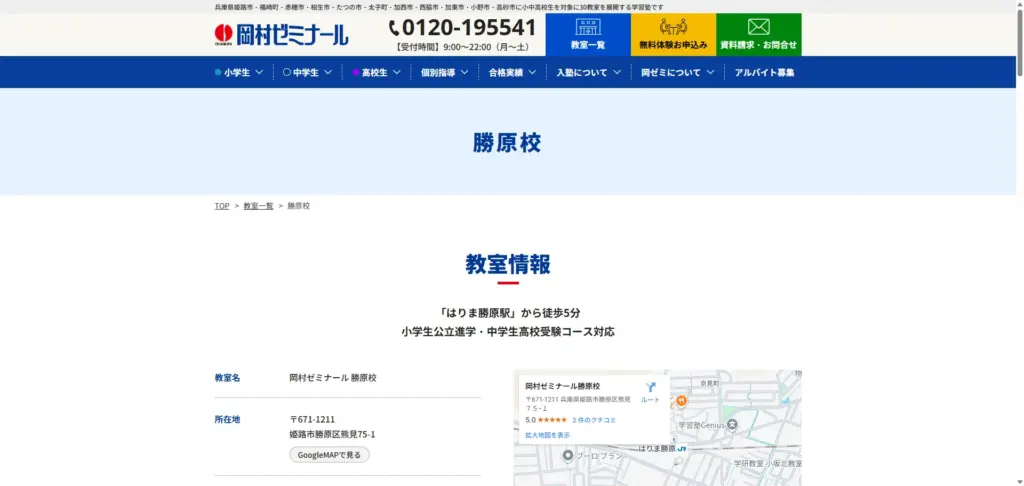This screenshot has height=486, width=1024.
Task: Click 学研教室 小坂北教室 label on the map
Action: (x=767, y=463)
